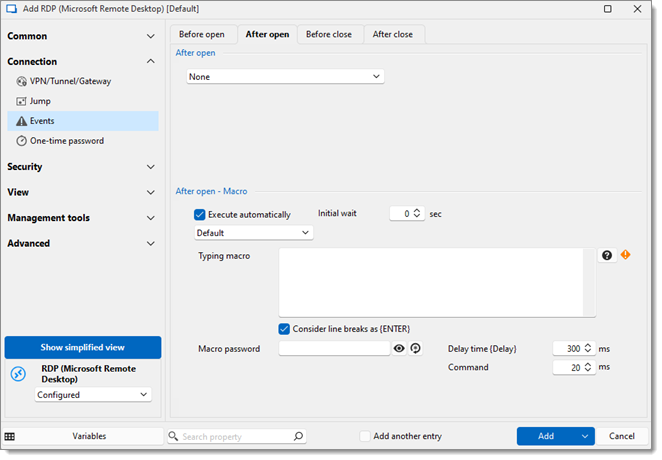Click the search magnifier at field's right
Viewport: 662px width, 460px height.
click(x=298, y=436)
